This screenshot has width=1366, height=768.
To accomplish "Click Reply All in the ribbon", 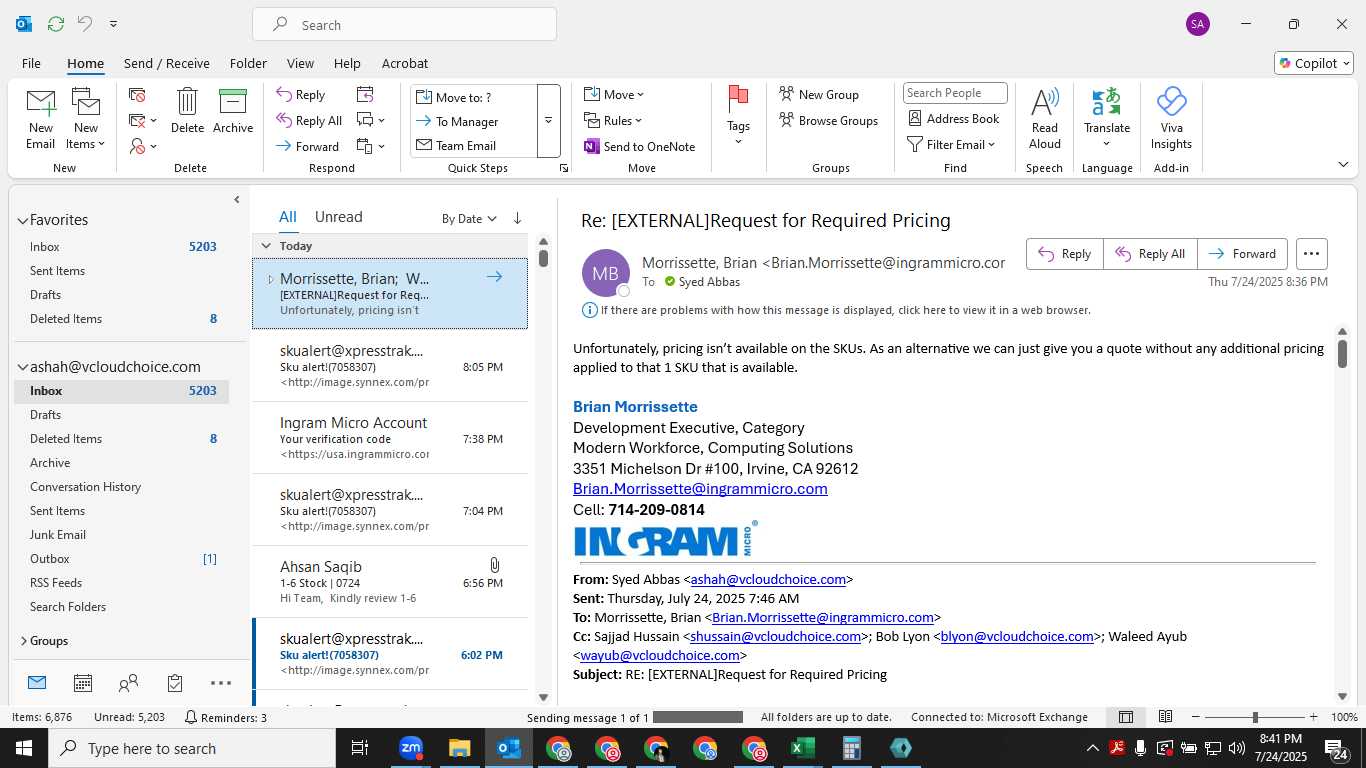I will point(309,121).
